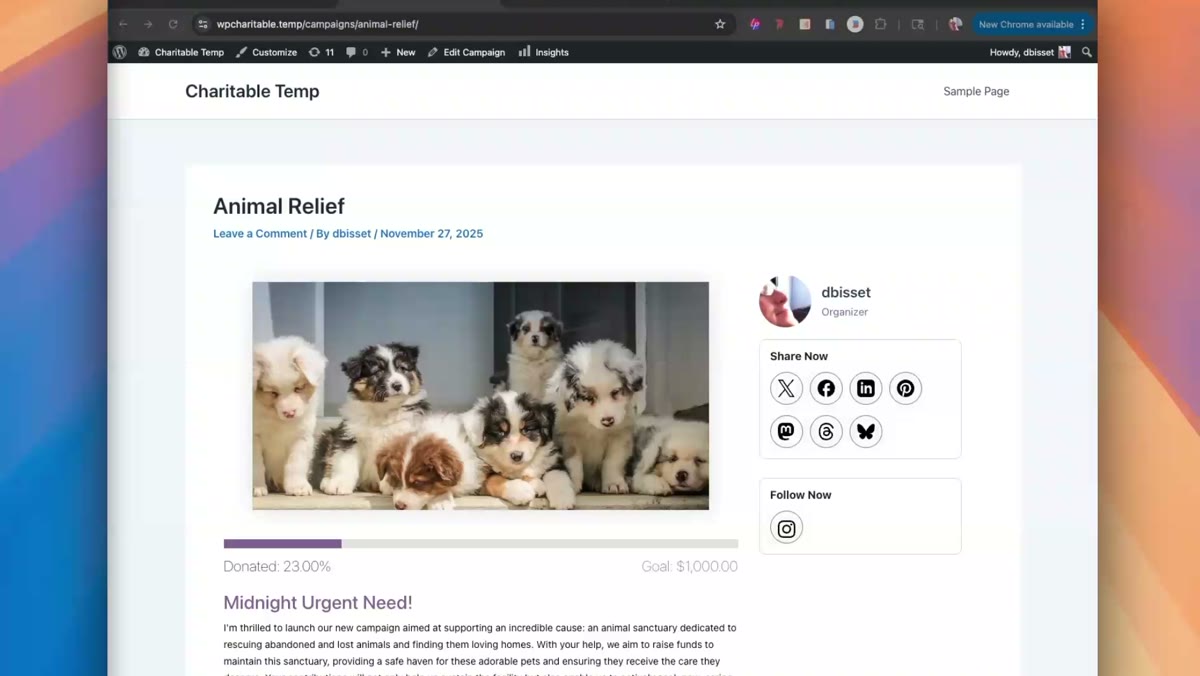Open the Howdy, dbisset account menu
Image resolution: width=1200 pixels, height=676 pixels.
(x=1030, y=52)
